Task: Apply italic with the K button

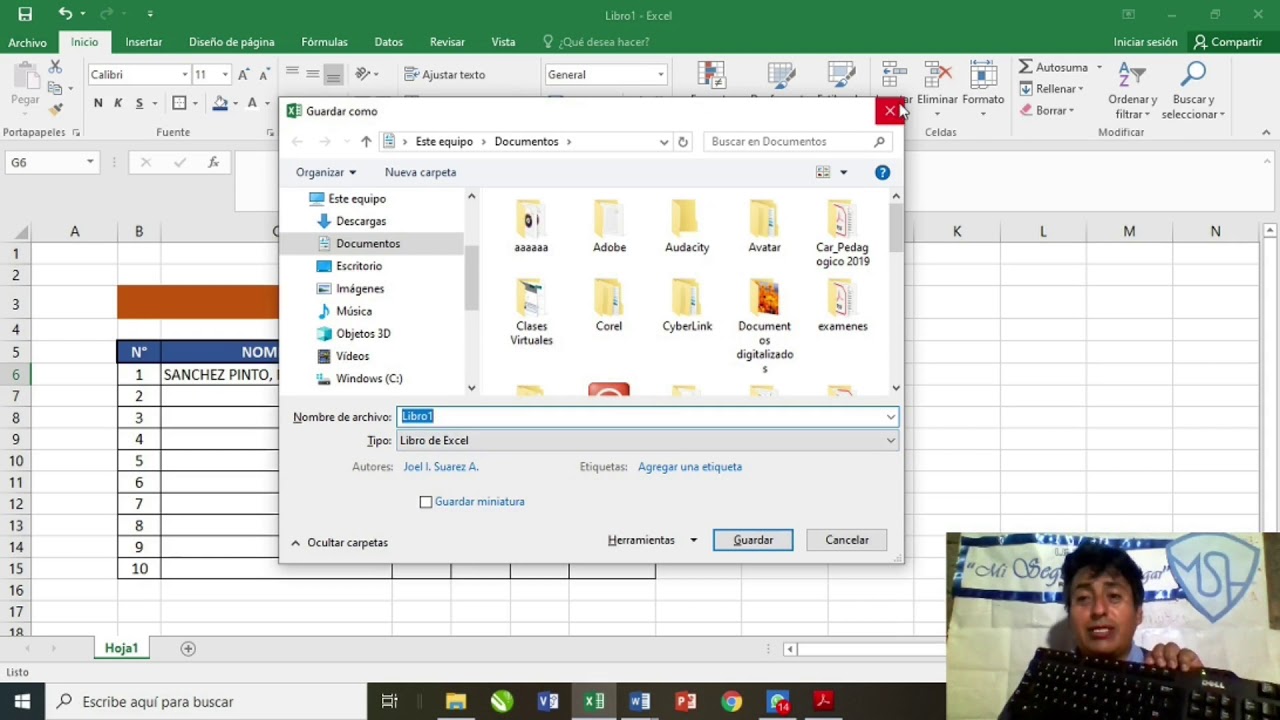Action: pos(118,103)
